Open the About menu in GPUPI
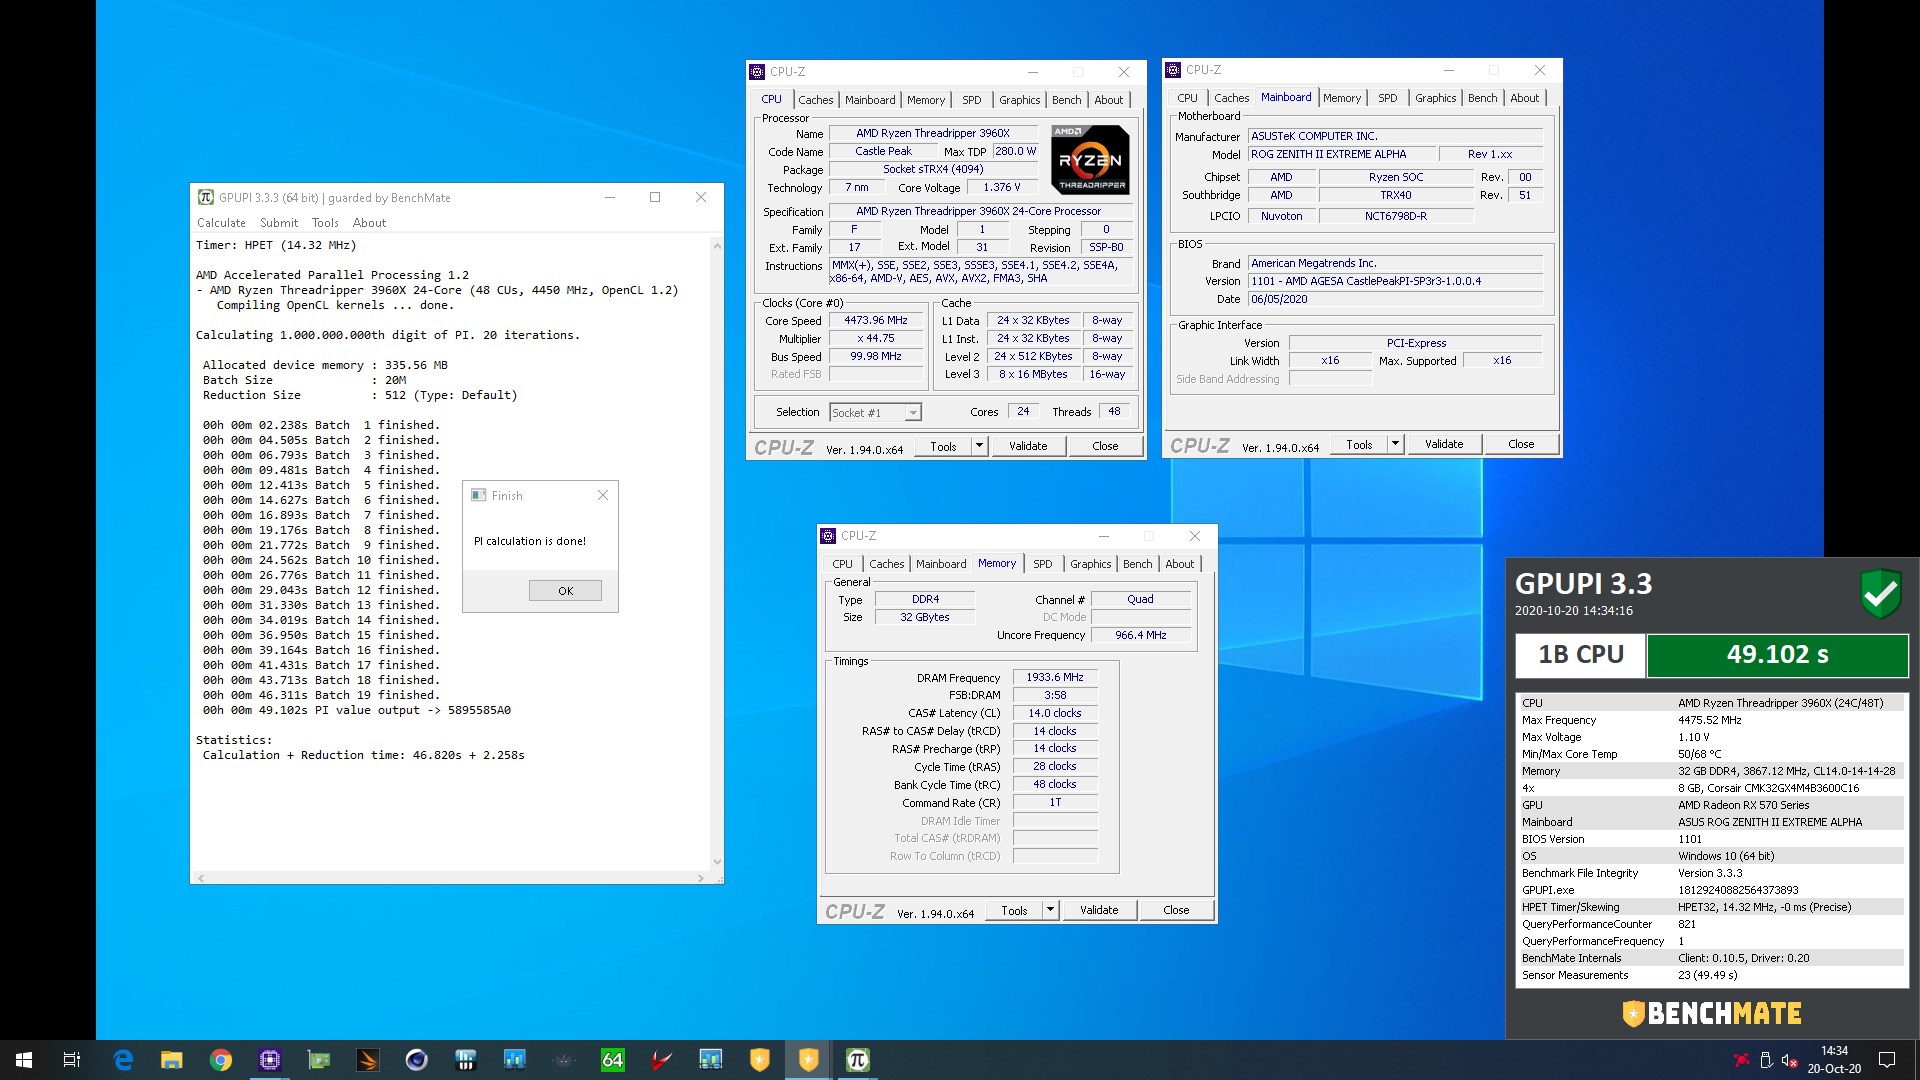This screenshot has width=1920, height=1080. pos(369,223)
